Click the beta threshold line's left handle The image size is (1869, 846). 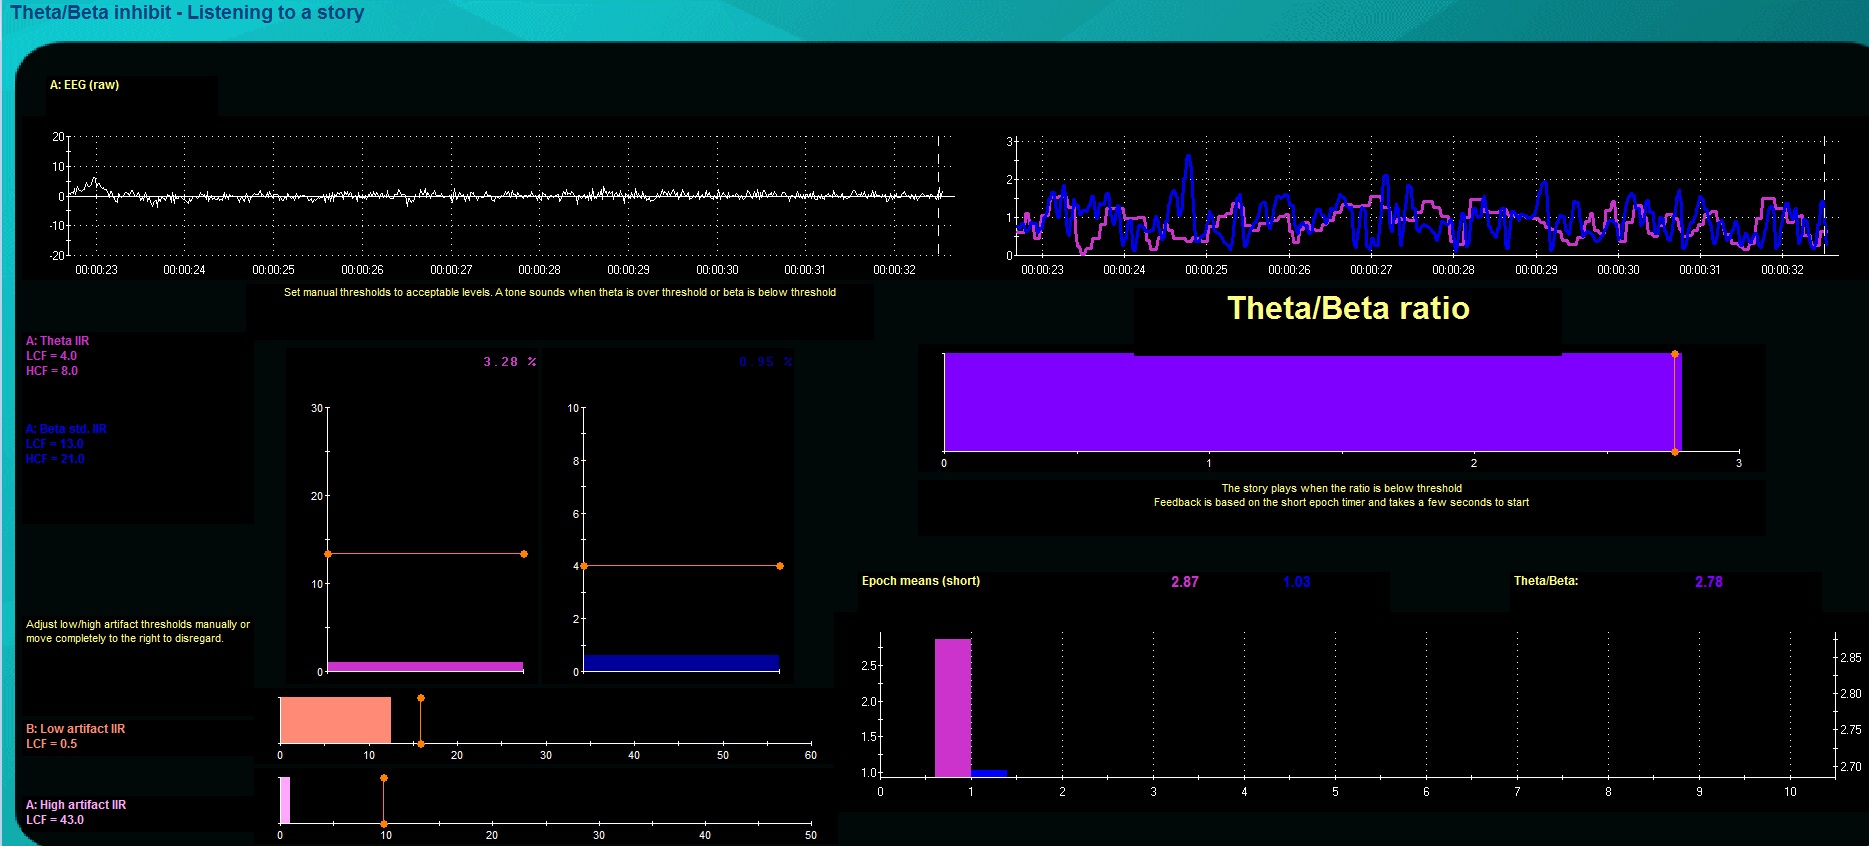[x=584, y=566]
